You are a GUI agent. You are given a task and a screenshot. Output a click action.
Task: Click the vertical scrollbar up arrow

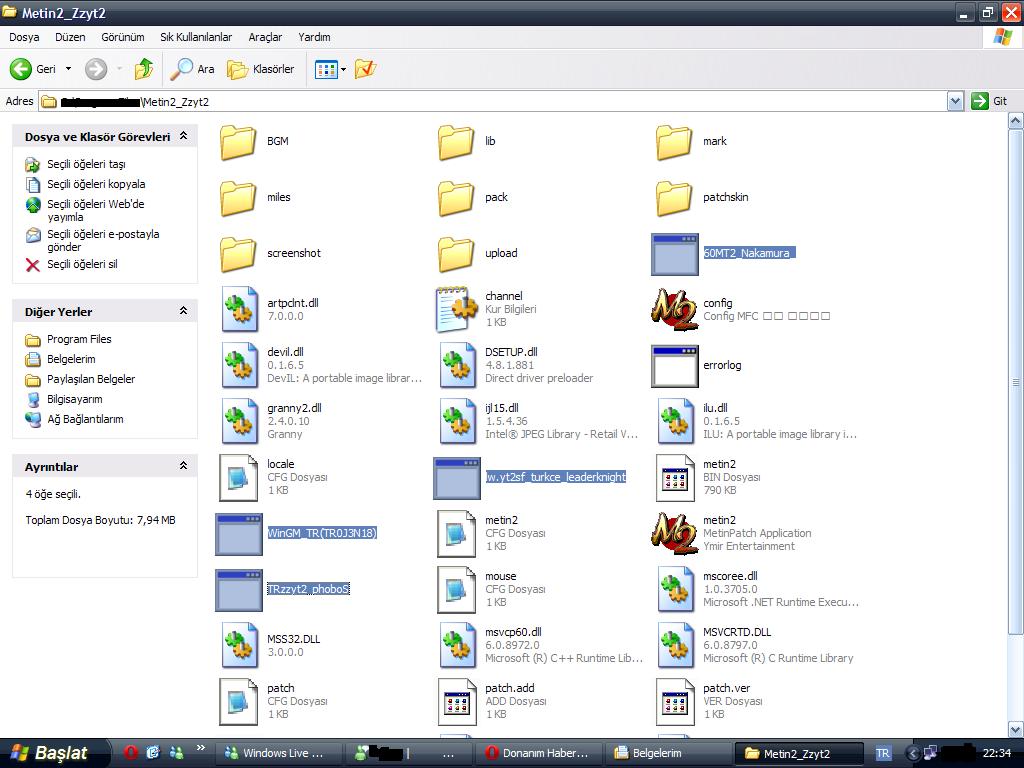coord(1016,121)
